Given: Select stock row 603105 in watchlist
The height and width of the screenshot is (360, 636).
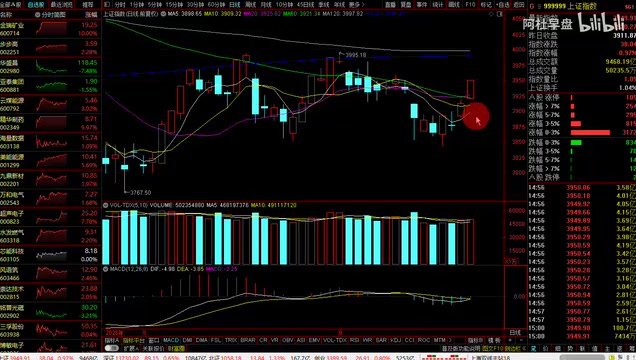Looking at the screenshot, I should click(50, 255).
